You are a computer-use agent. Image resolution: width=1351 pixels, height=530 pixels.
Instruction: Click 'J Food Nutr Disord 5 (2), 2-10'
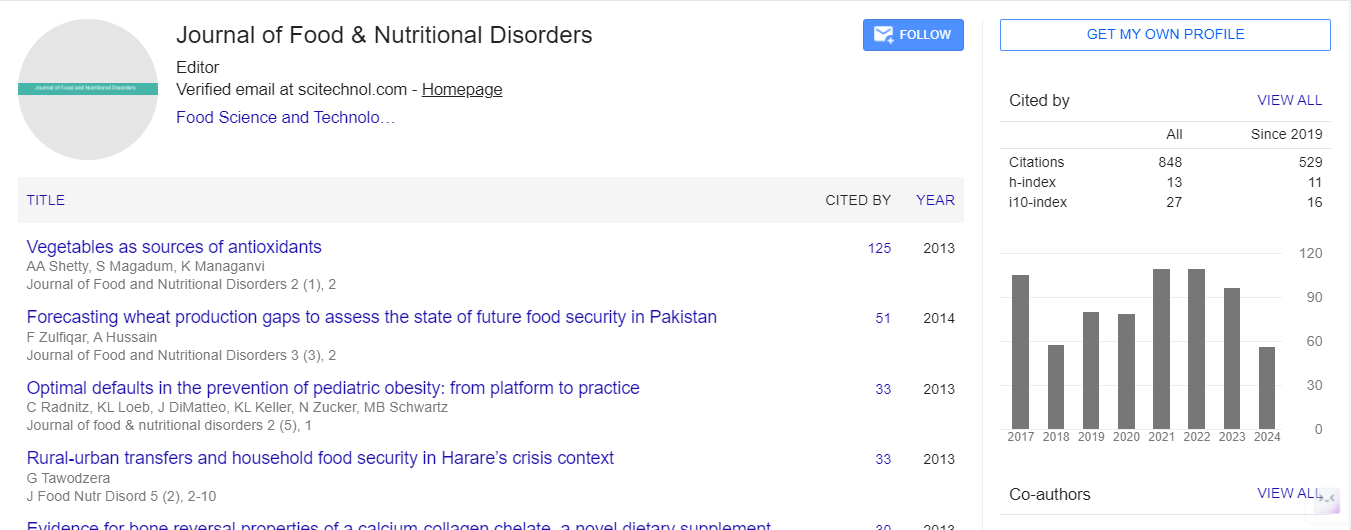(x=121, y=496)
